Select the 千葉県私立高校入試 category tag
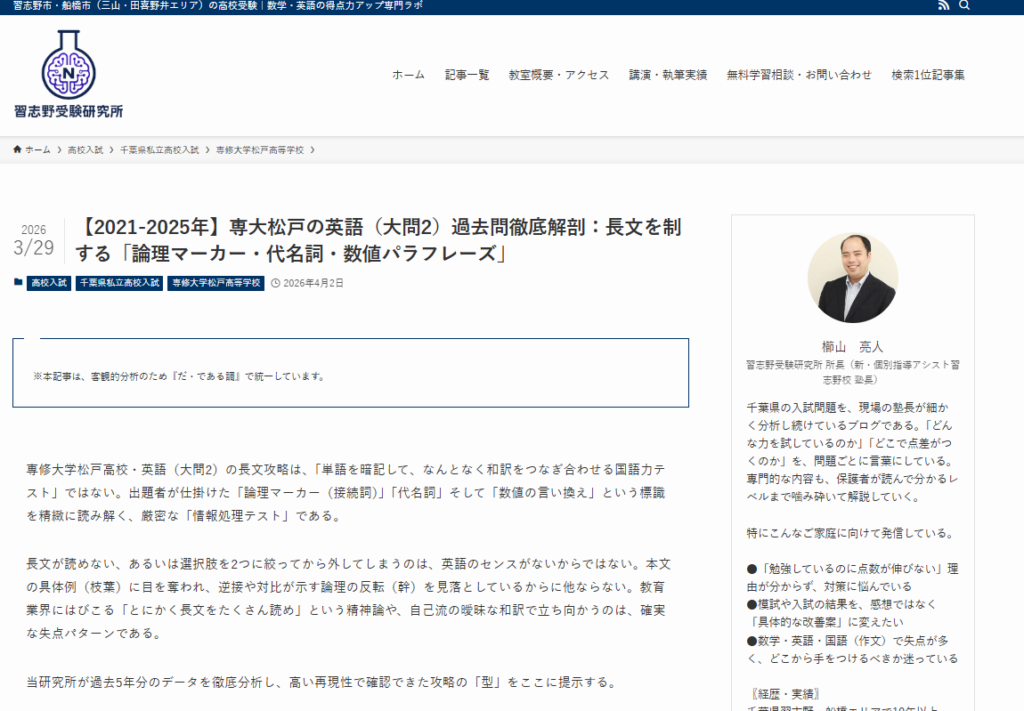This screenshot has height=711, width=1024. tap(119, 283)
